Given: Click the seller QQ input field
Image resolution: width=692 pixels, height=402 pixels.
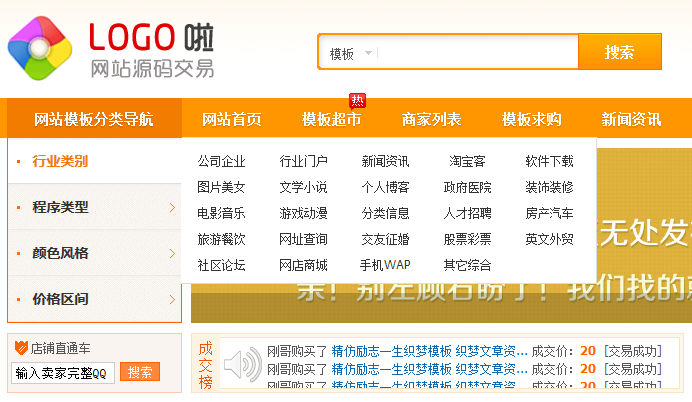Looking at the screenshot, I should click(63, 372).
